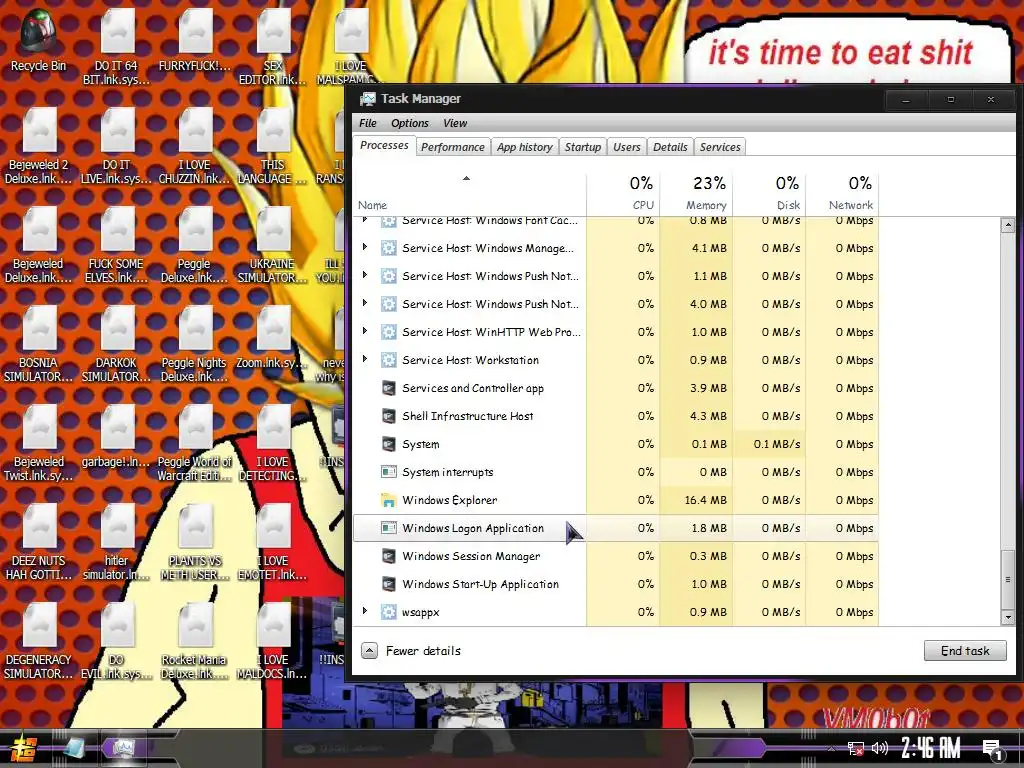Click the scrollbar down arrow

(x=1008, y=616)
